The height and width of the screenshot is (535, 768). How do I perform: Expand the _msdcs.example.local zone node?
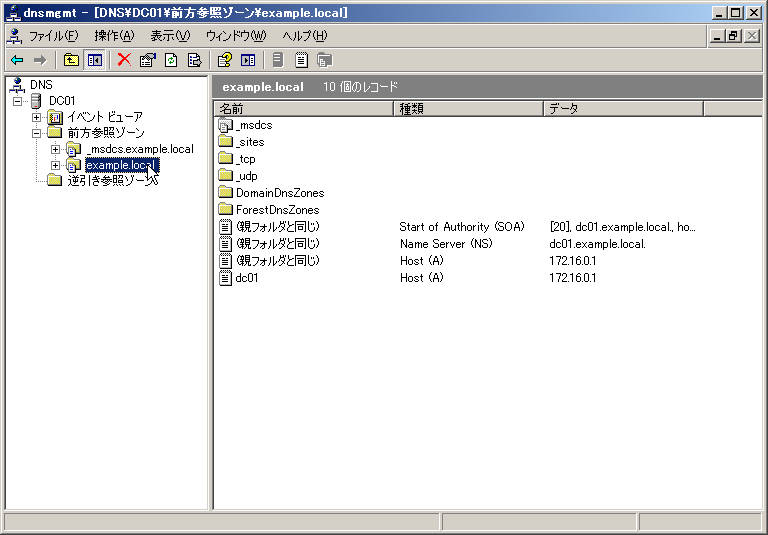pyautogui.click(x=56, y=149)
